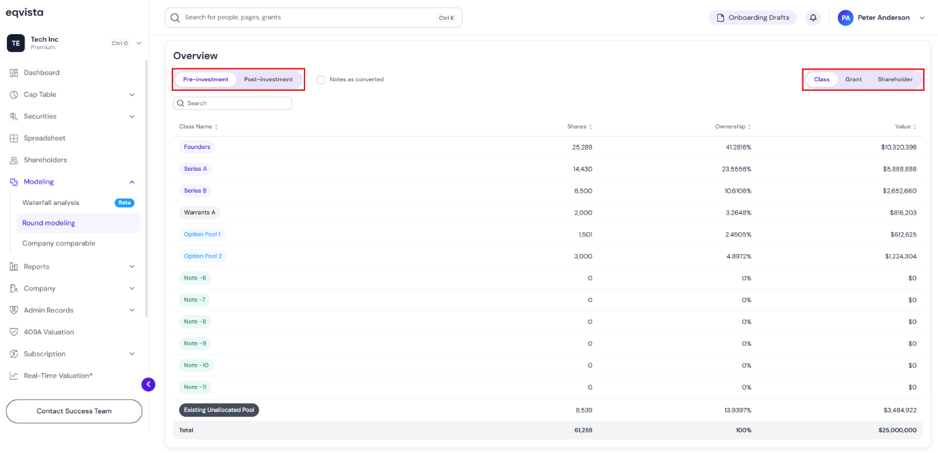938x453 pixels.
Task: Click the eqvista logo
Action: [x=25, y=12]
